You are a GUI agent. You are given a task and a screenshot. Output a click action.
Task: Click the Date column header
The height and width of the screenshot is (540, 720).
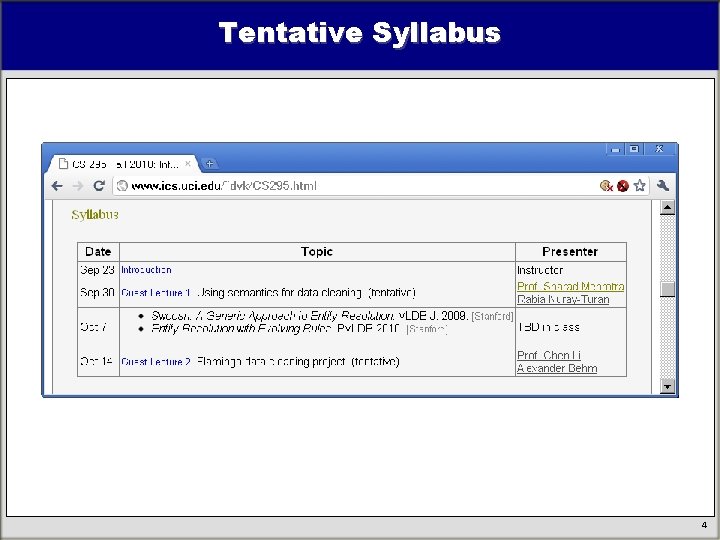[x=98, y=252]
